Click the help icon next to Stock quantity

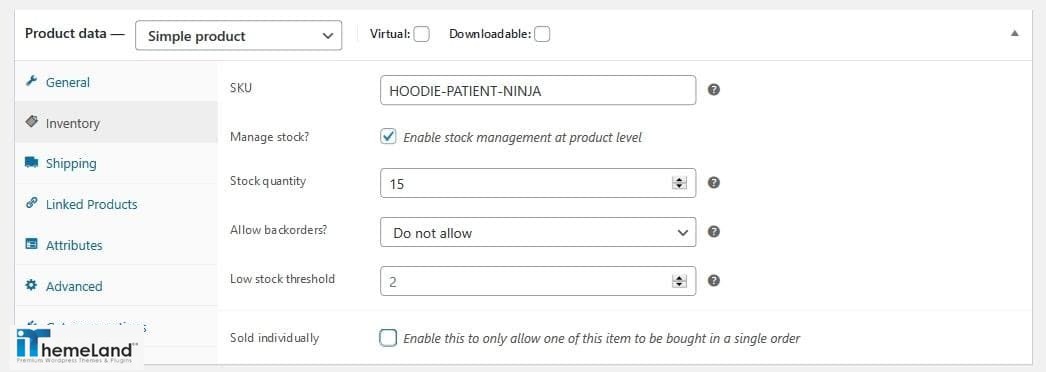click(x=713, y=182)
